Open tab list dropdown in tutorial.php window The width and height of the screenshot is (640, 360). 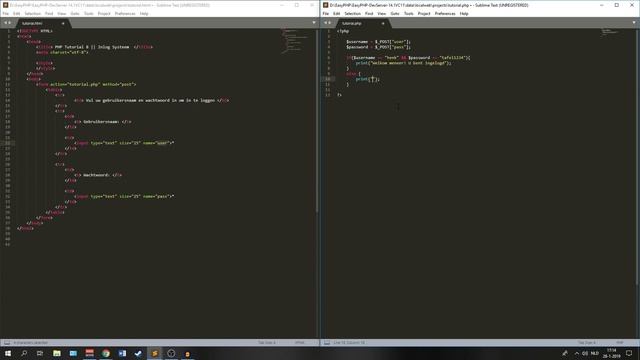[634, 23]
